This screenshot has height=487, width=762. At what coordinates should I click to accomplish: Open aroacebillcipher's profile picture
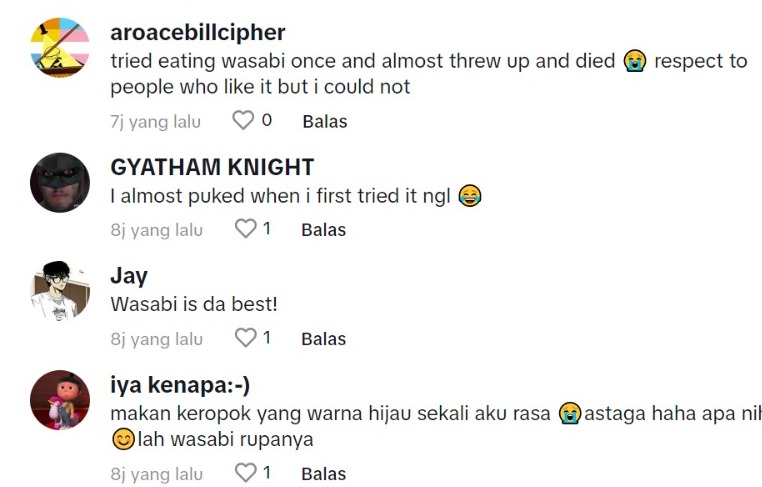[x=60, y=49]
